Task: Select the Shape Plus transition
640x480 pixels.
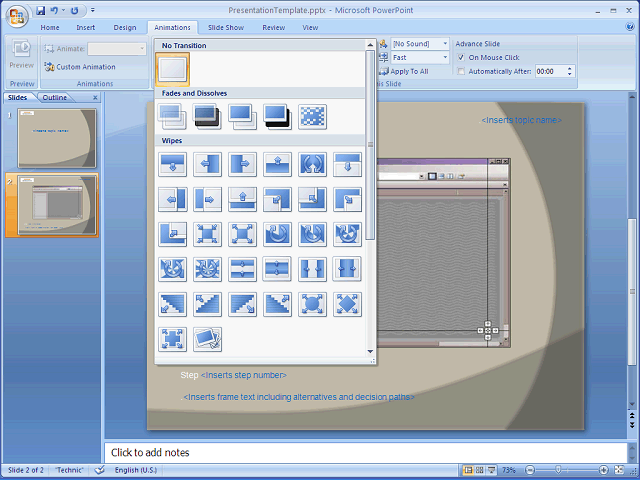Action: 172,339
